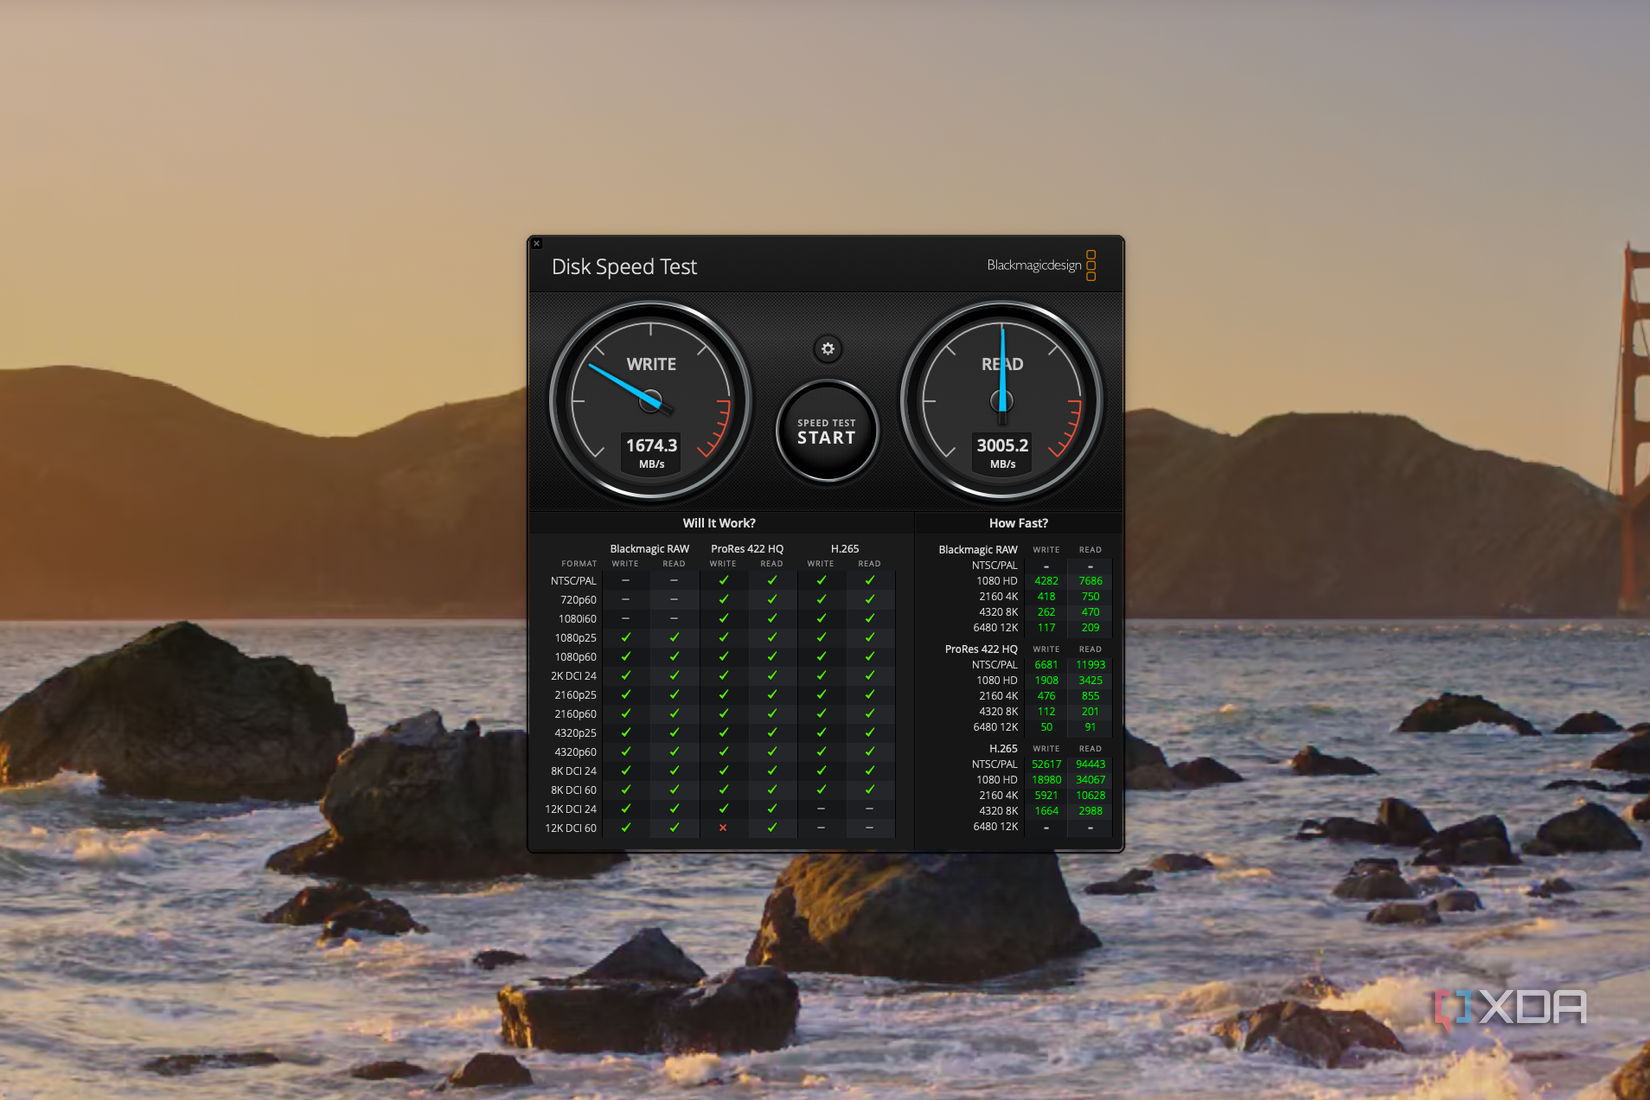Select the ProRes 2160 4K write value 476

pos(1046,696)
